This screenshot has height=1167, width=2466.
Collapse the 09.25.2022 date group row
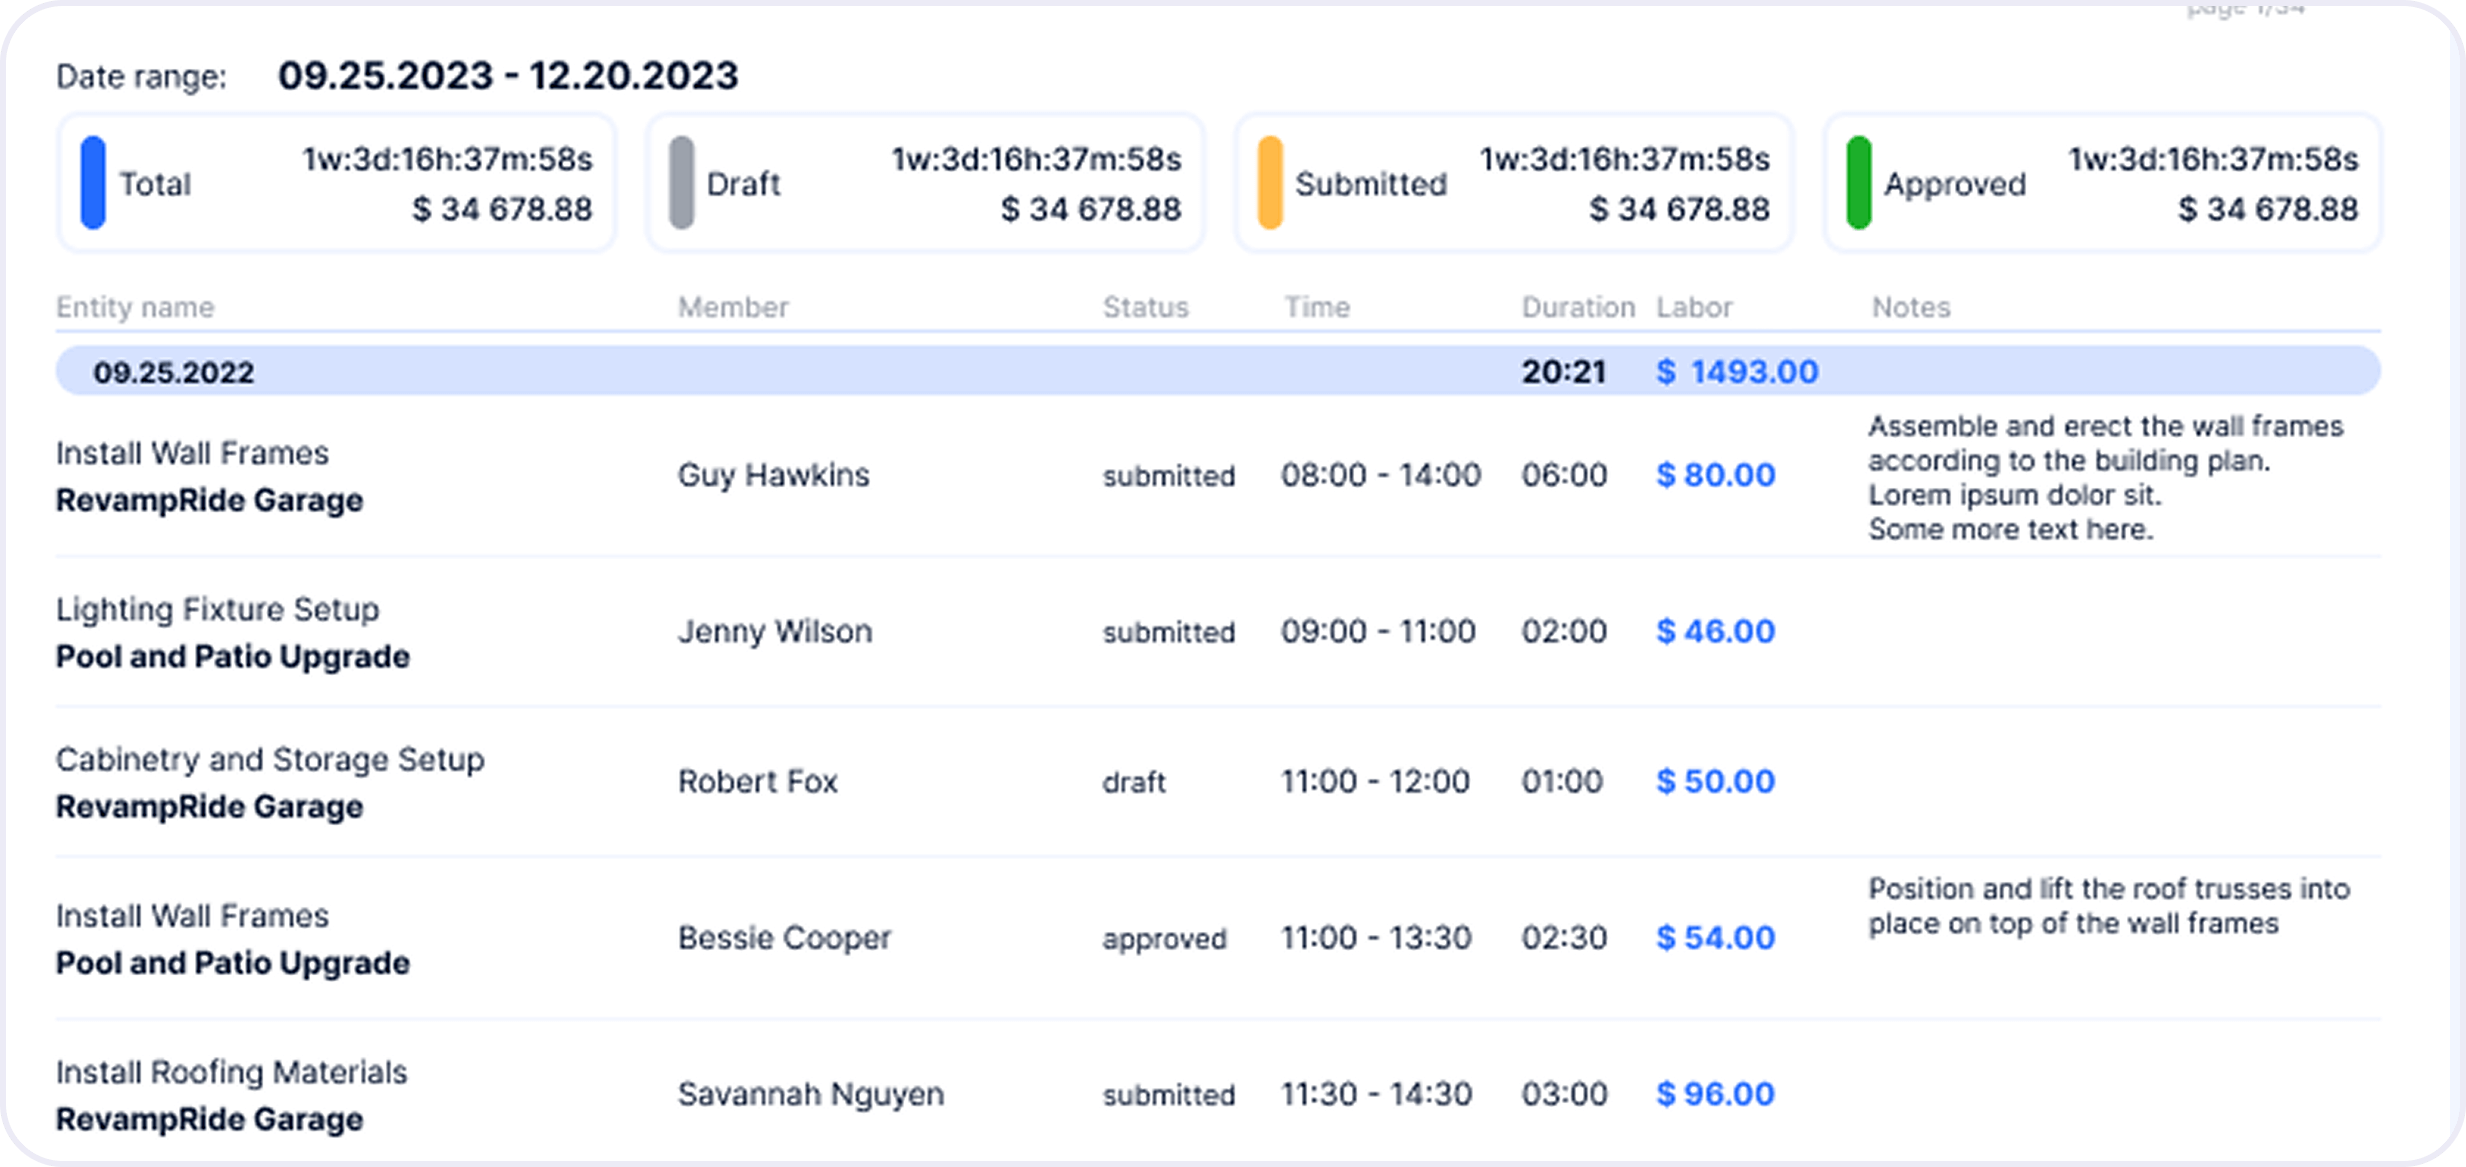coord(1218,371)
